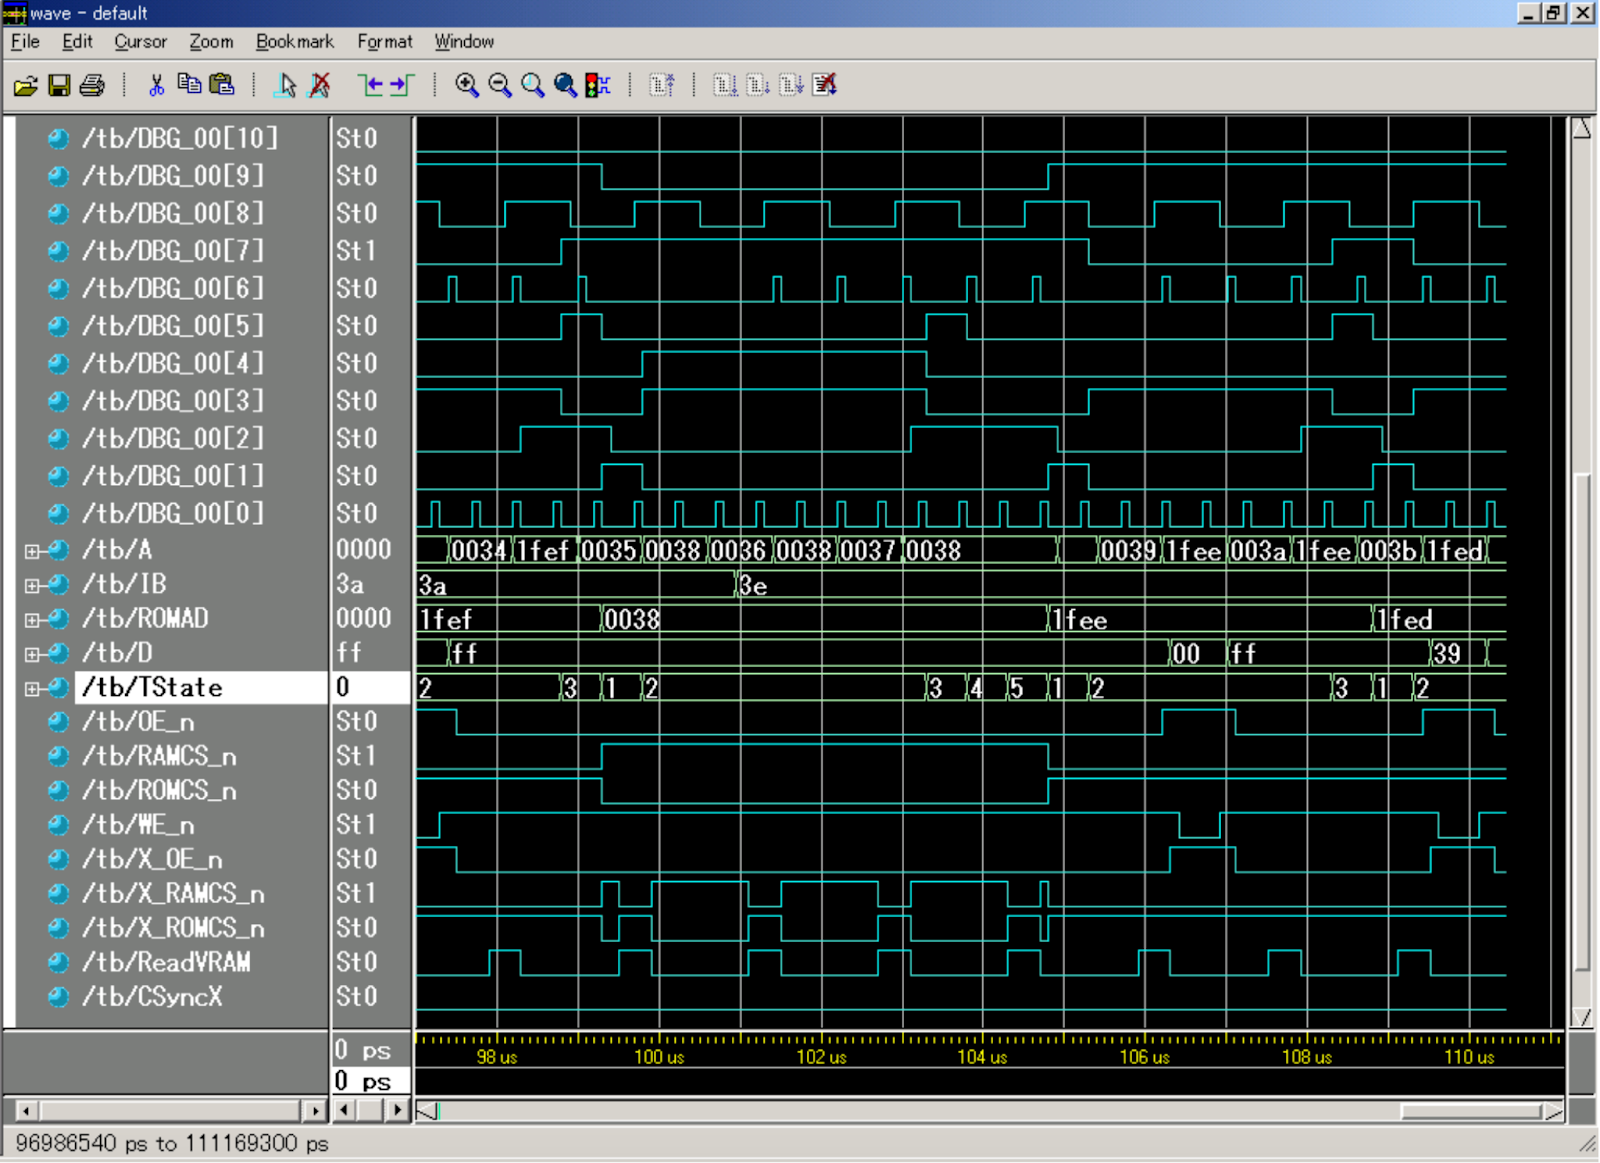Paste the copied signal
Screen dimensions: 1600x1163
click(221, 85)
